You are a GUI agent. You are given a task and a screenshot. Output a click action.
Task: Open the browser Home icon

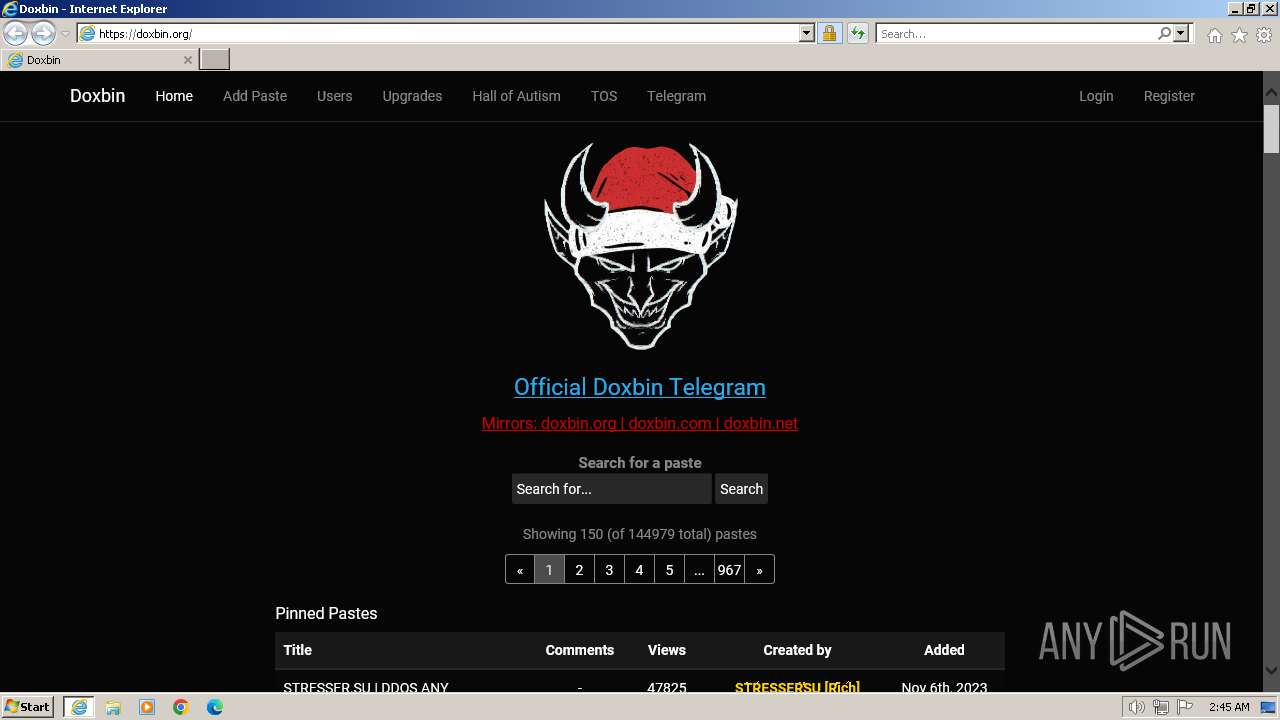coord(1214,35)
